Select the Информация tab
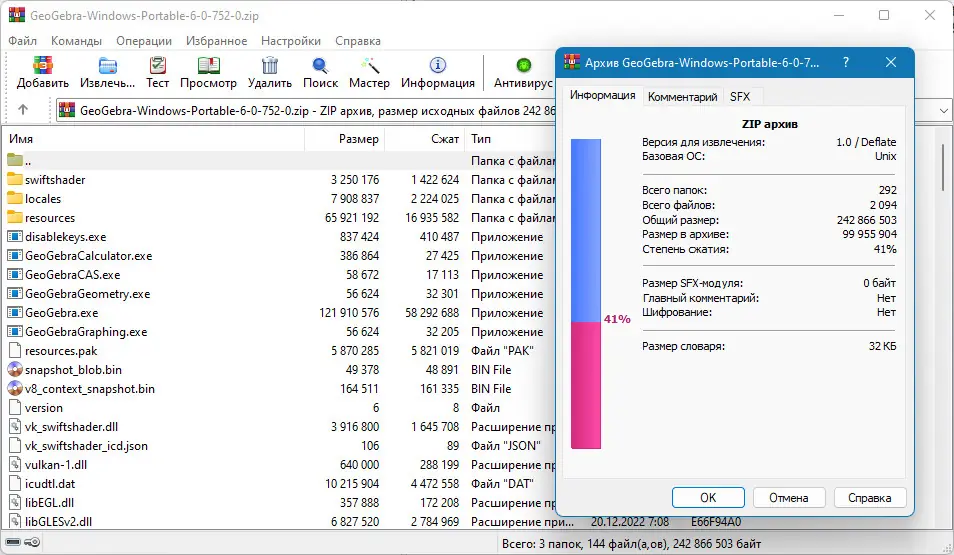Viewport: 954px width, 555px height. [x=602, y=95]
